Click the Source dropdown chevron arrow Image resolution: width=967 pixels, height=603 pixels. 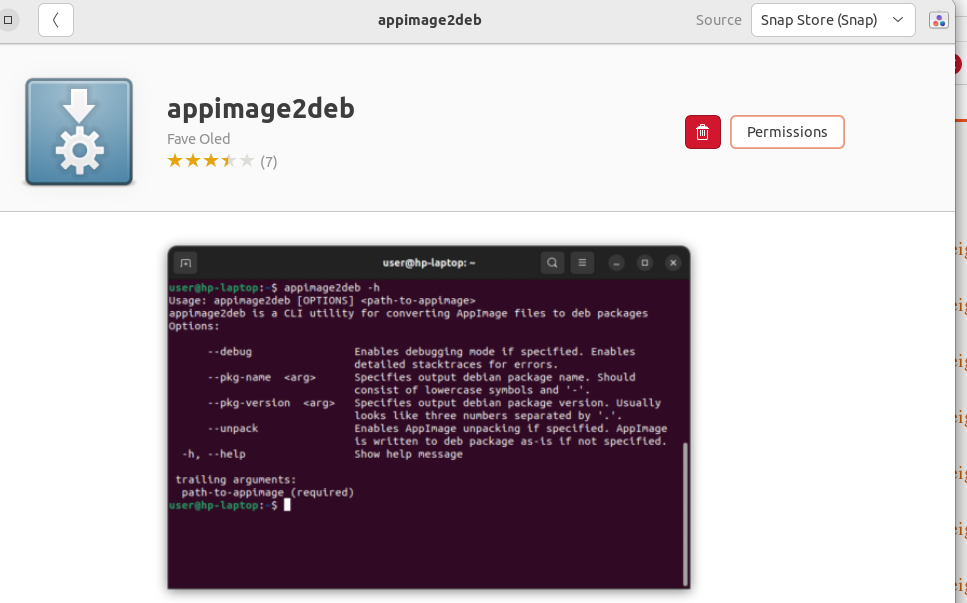click(897, 20)
